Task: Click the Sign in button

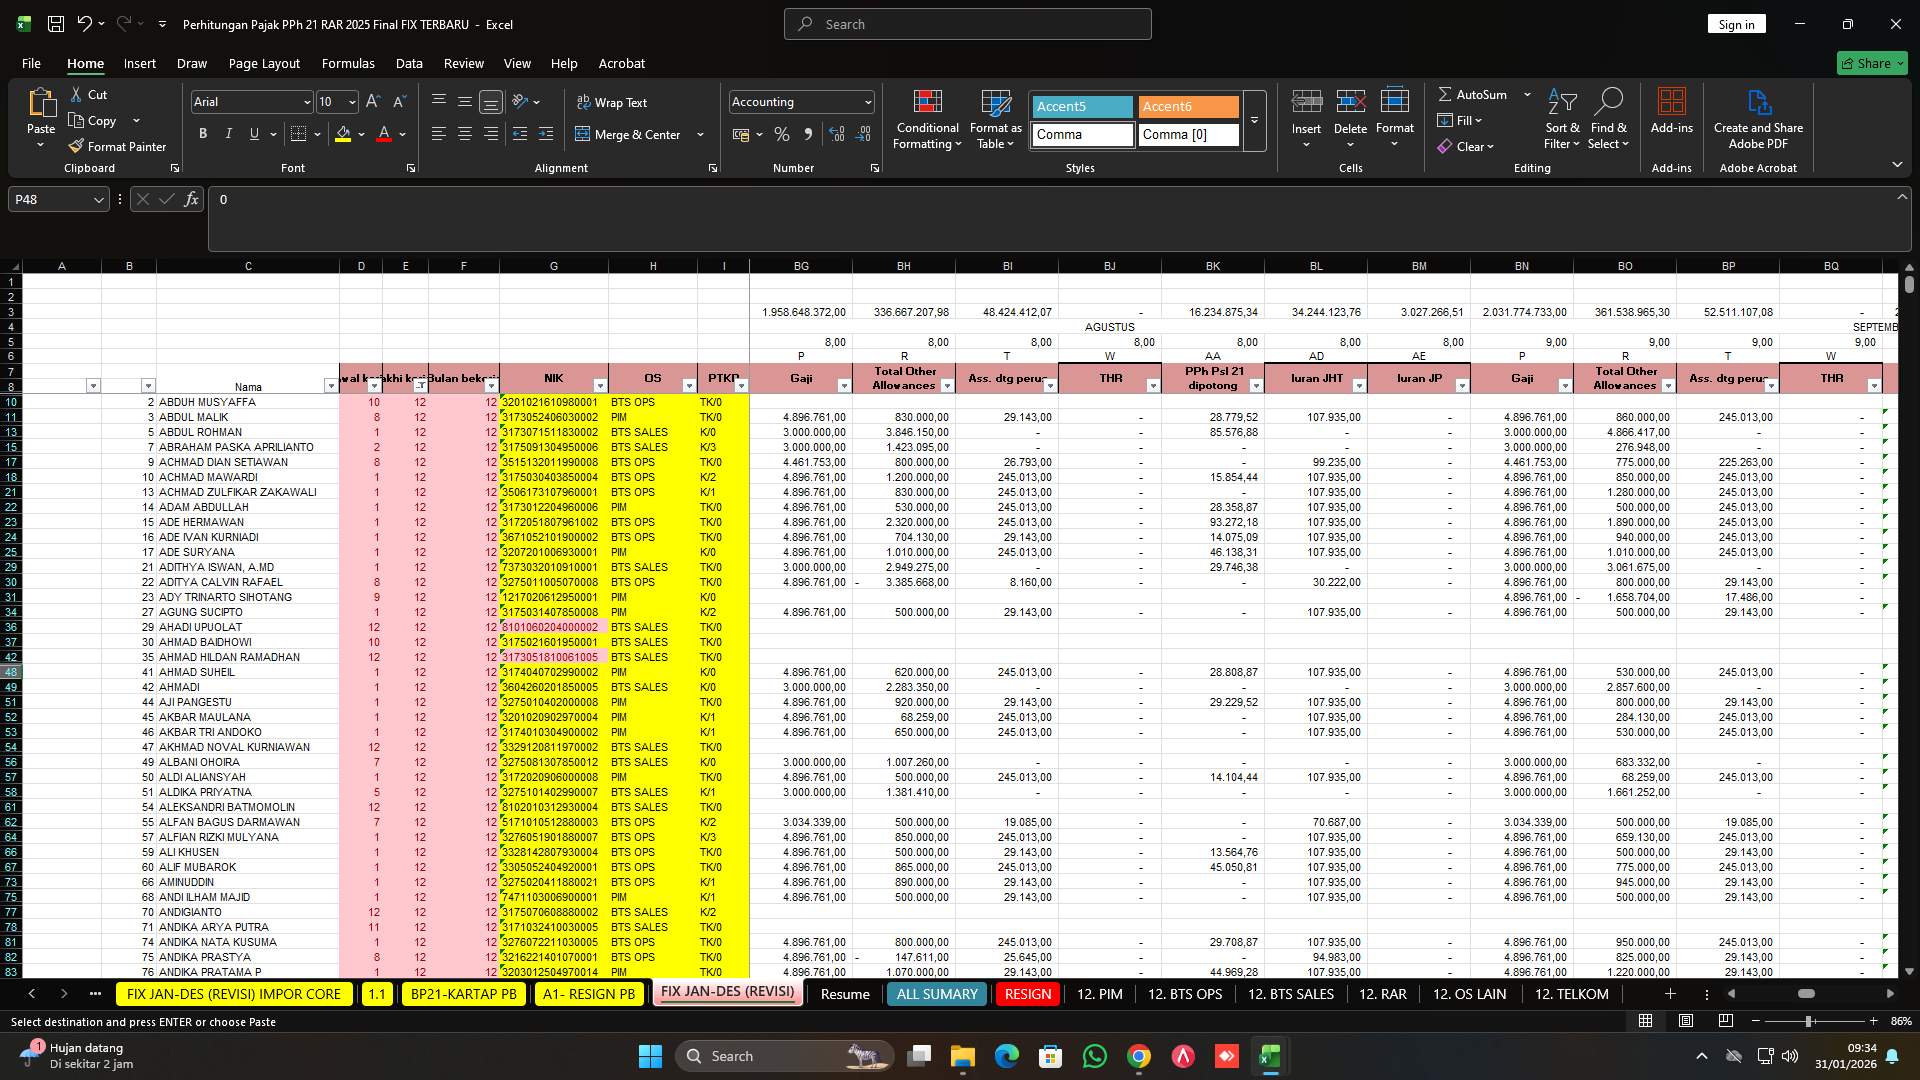Action: point(1736,23)
